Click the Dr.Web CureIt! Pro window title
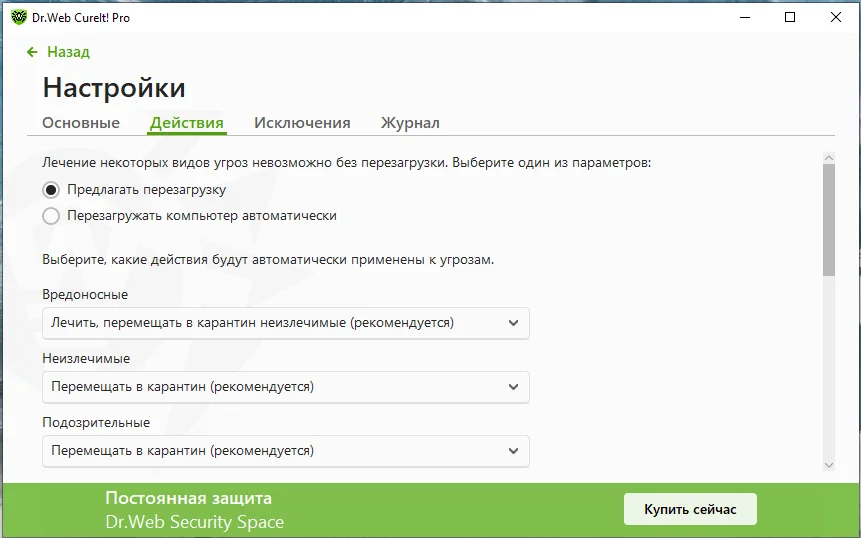 [81, 18]
